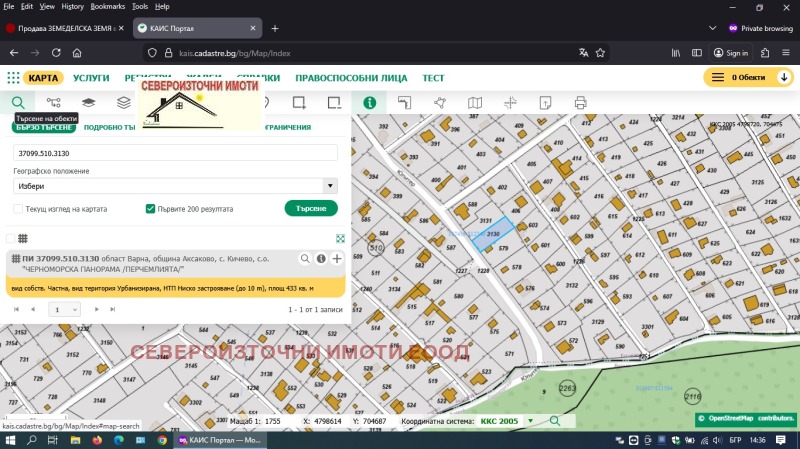Viewport: 800px width, 449px height.
Task: Open the ККС 2005 coordinate system dropdown
Action: click(531, 421)
